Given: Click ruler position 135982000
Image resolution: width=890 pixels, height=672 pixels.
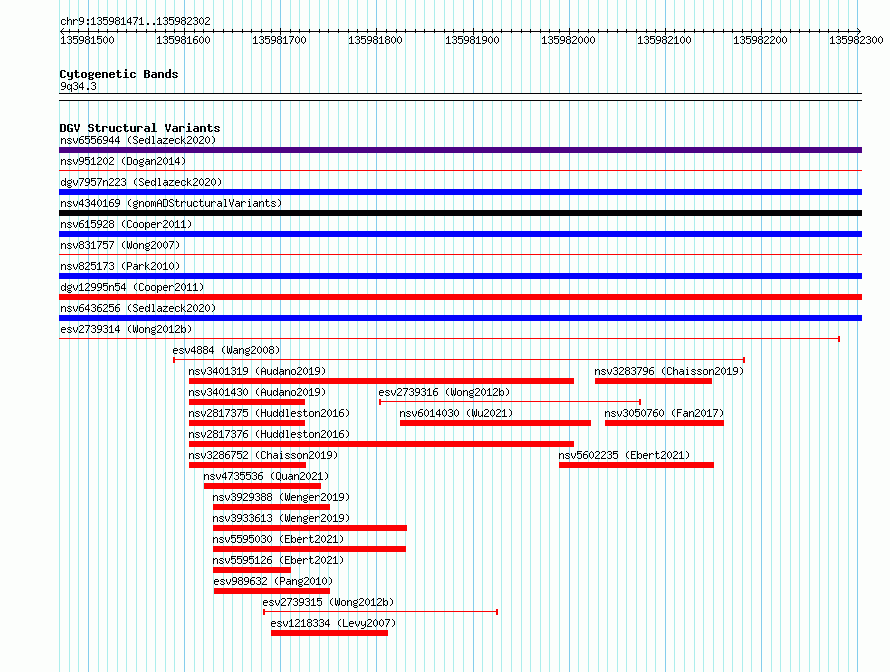Looking at the screenshot, I should 568,40.
